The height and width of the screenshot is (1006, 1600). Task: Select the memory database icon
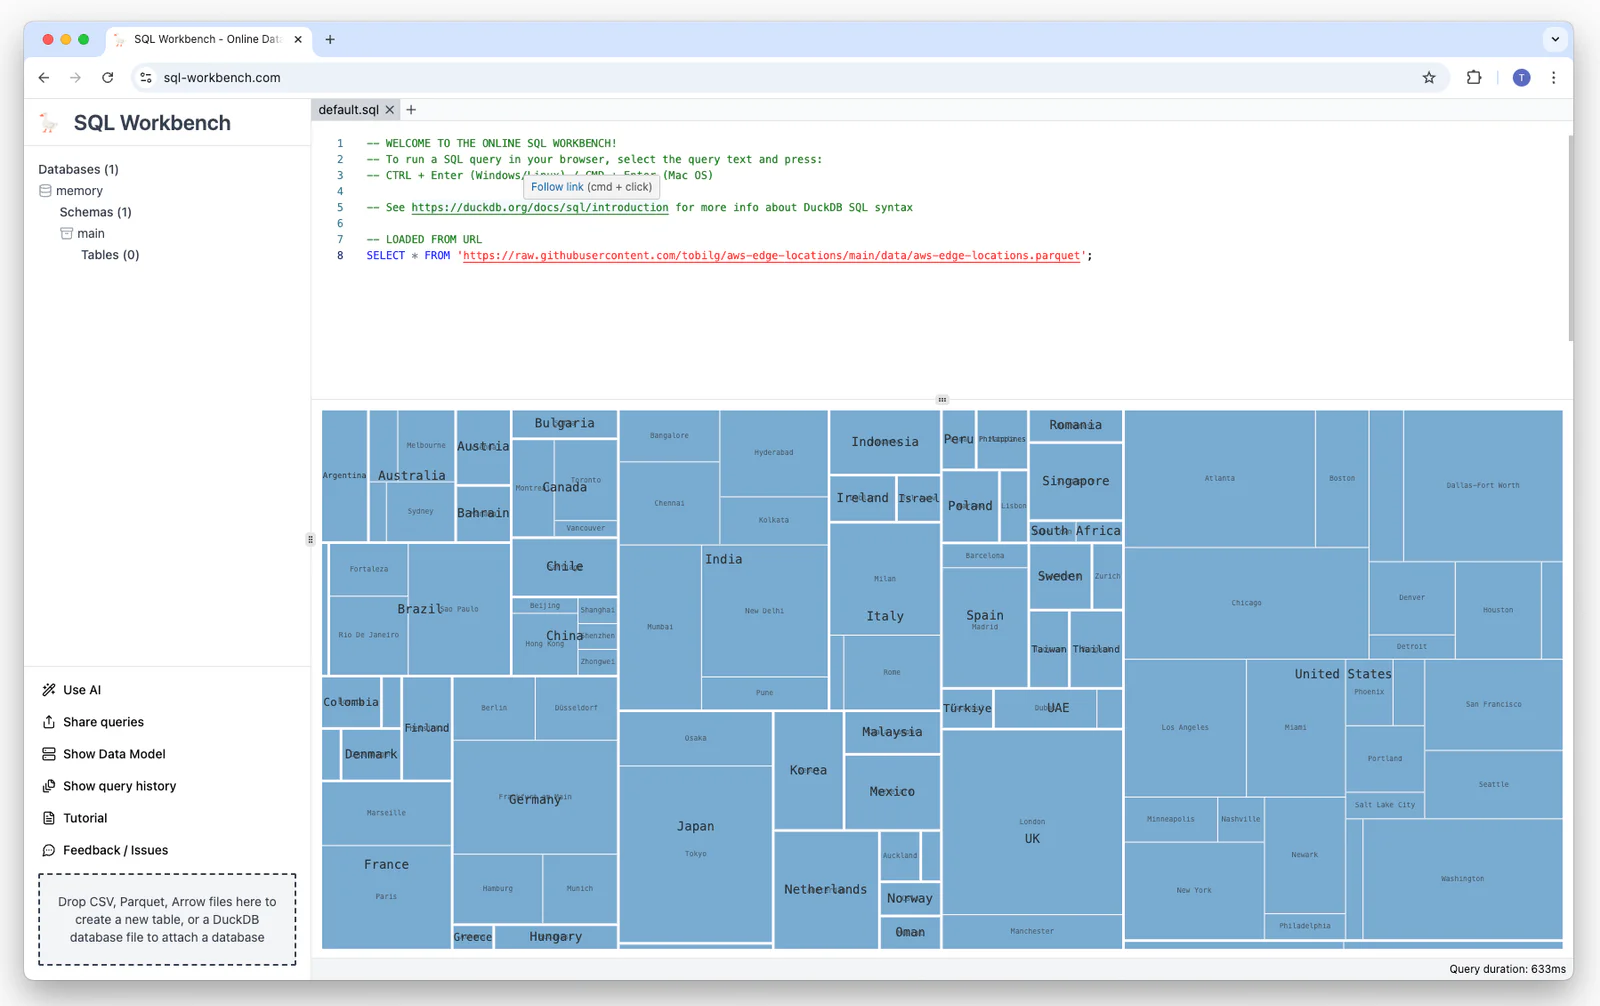(45, 190)
